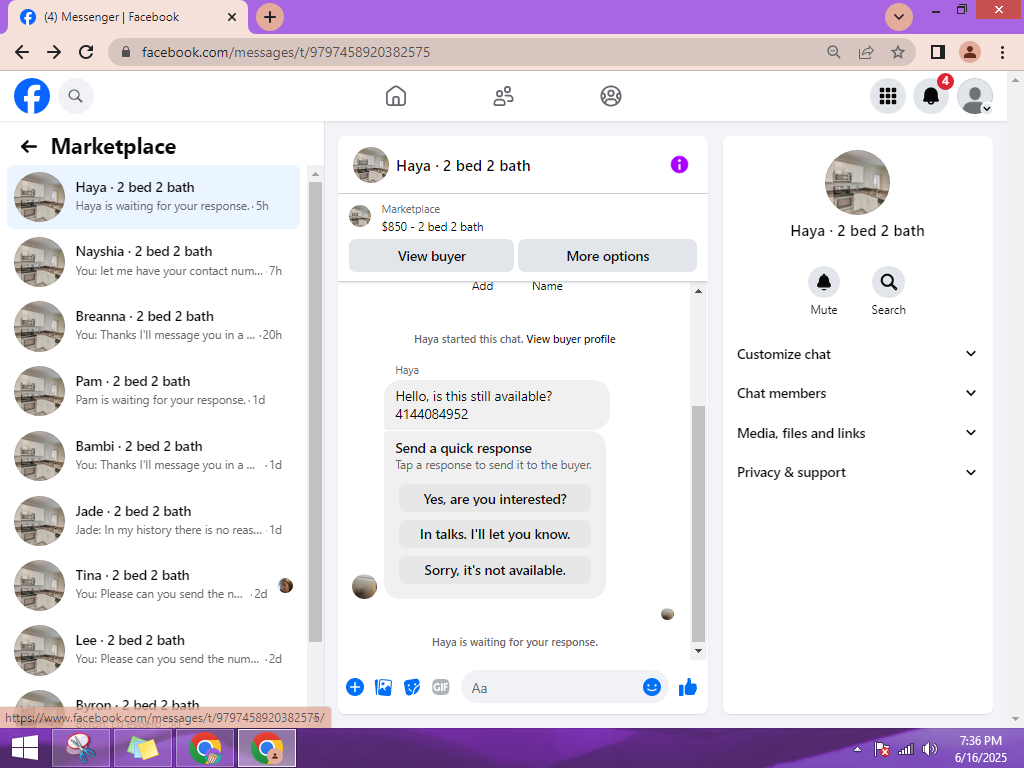Open the tab search dropdown arrow
This screenshot has height=768, width=1024.
[x=899, y=17]
